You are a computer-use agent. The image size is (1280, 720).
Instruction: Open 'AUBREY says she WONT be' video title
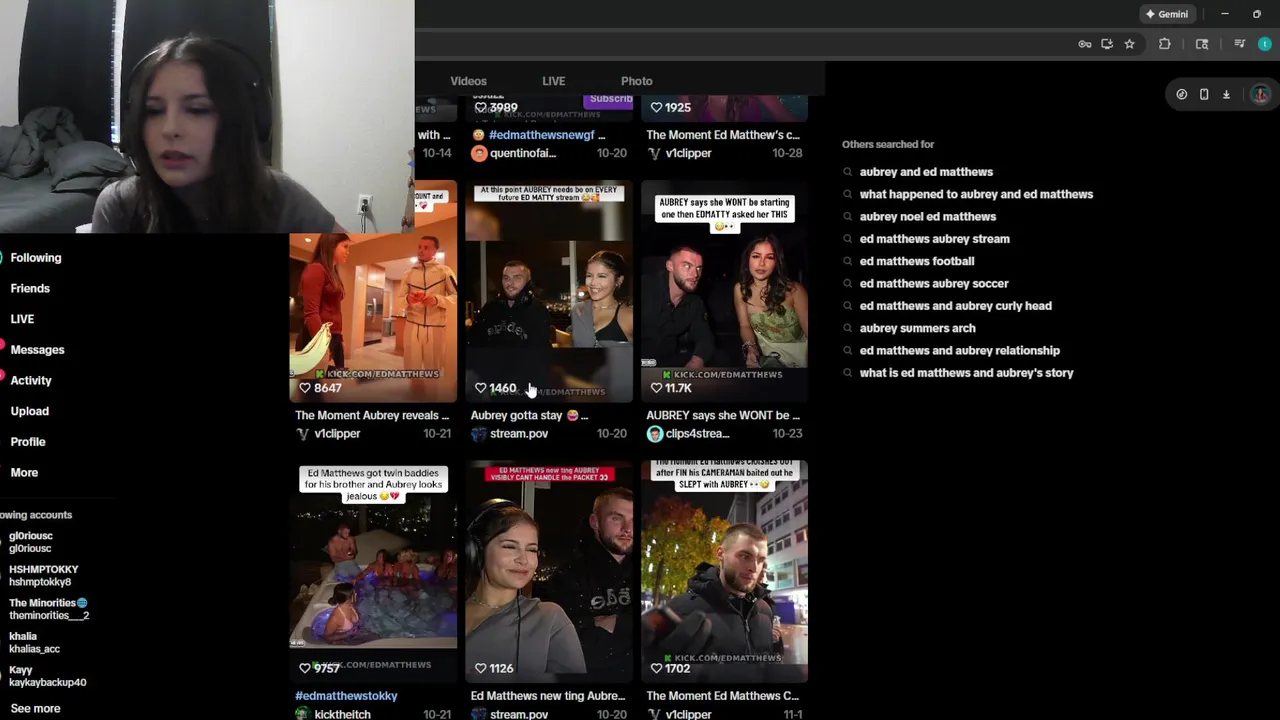(723, 415)
